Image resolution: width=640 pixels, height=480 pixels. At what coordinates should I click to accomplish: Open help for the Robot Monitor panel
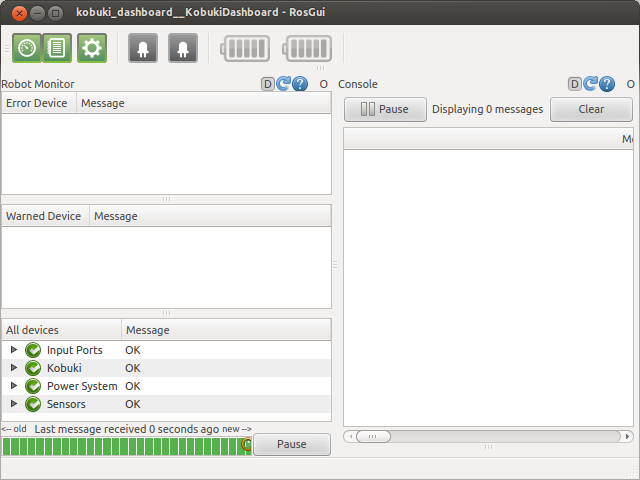click(300, 84)
